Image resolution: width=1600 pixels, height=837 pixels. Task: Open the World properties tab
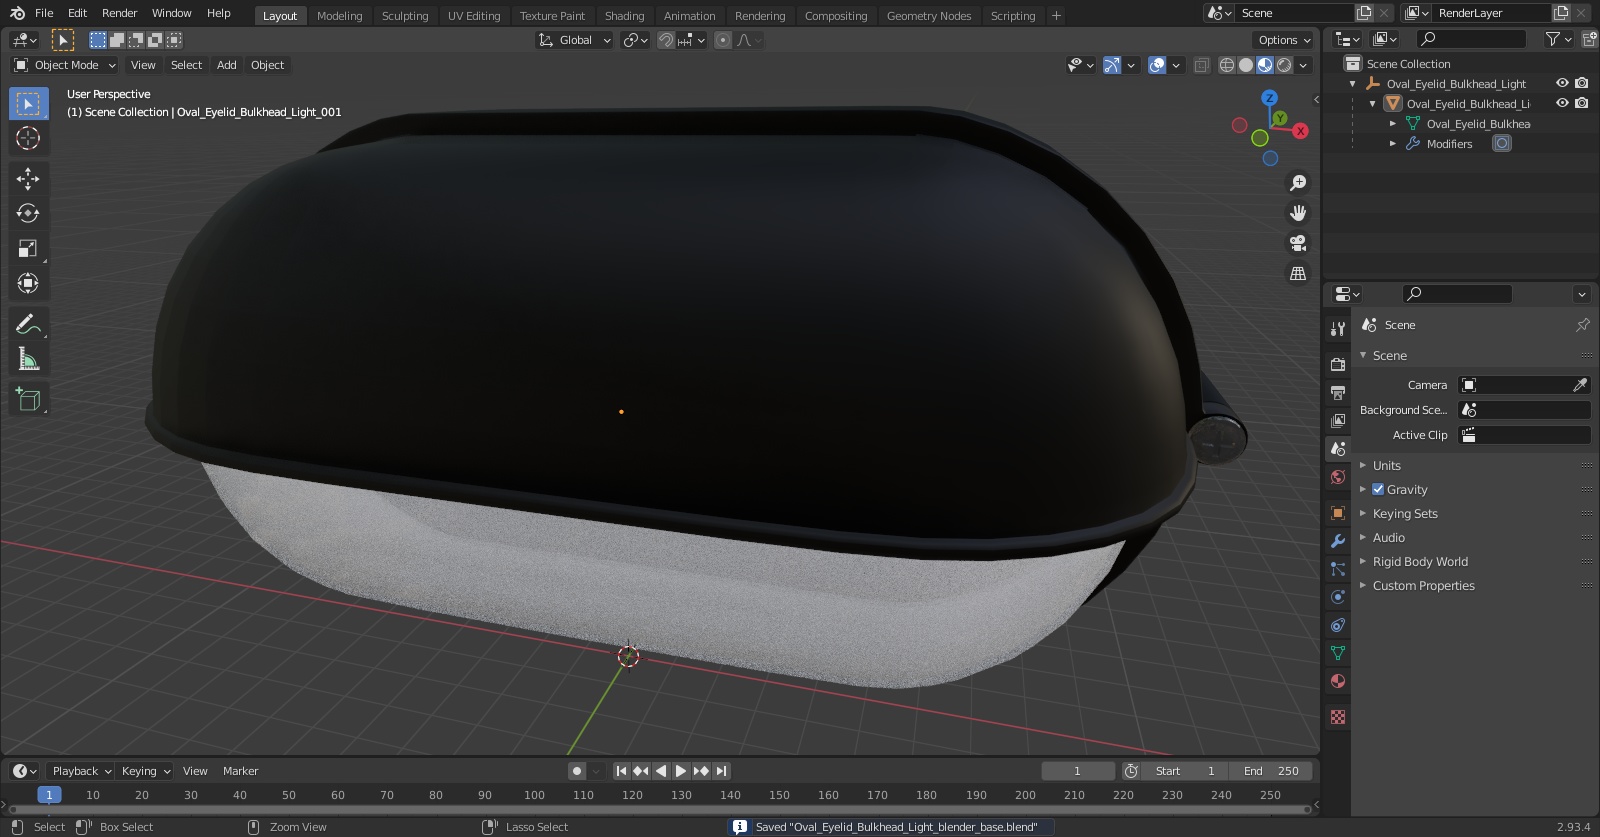[1338, 477]
